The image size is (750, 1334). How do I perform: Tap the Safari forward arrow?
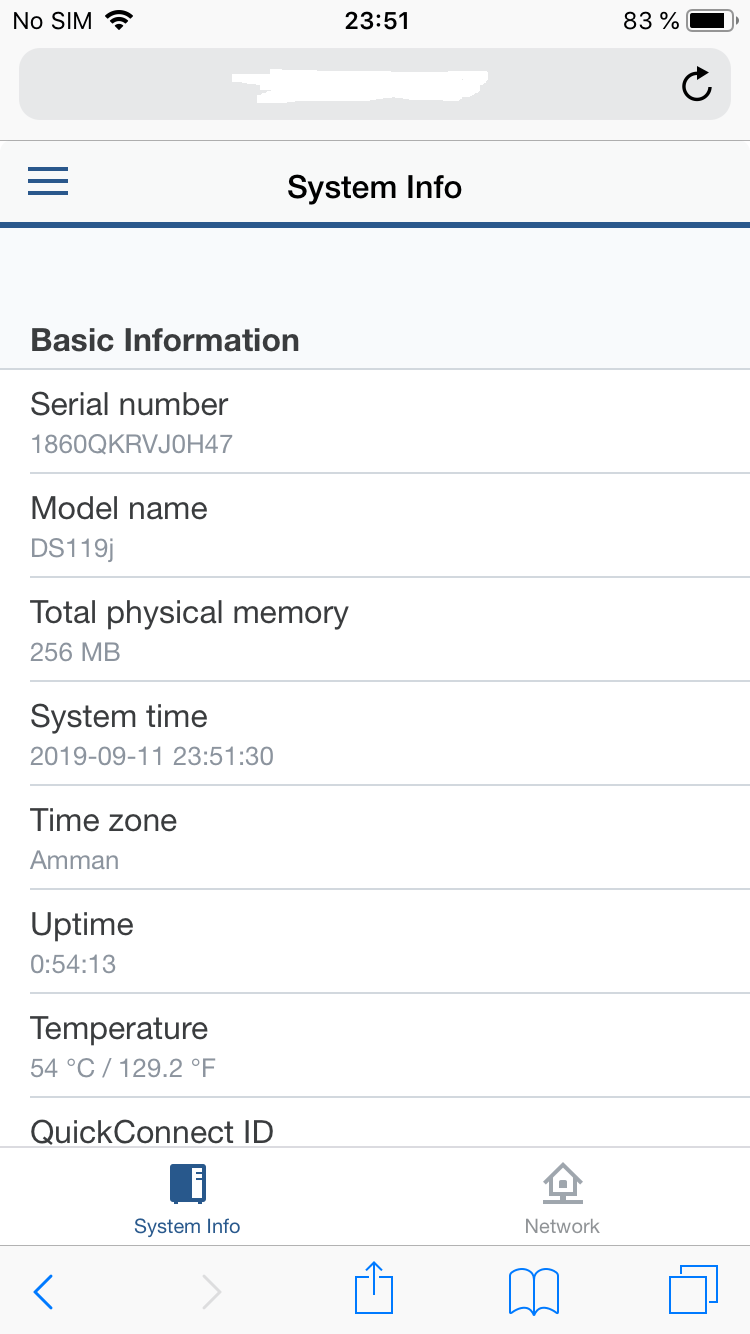[211, 1292]
